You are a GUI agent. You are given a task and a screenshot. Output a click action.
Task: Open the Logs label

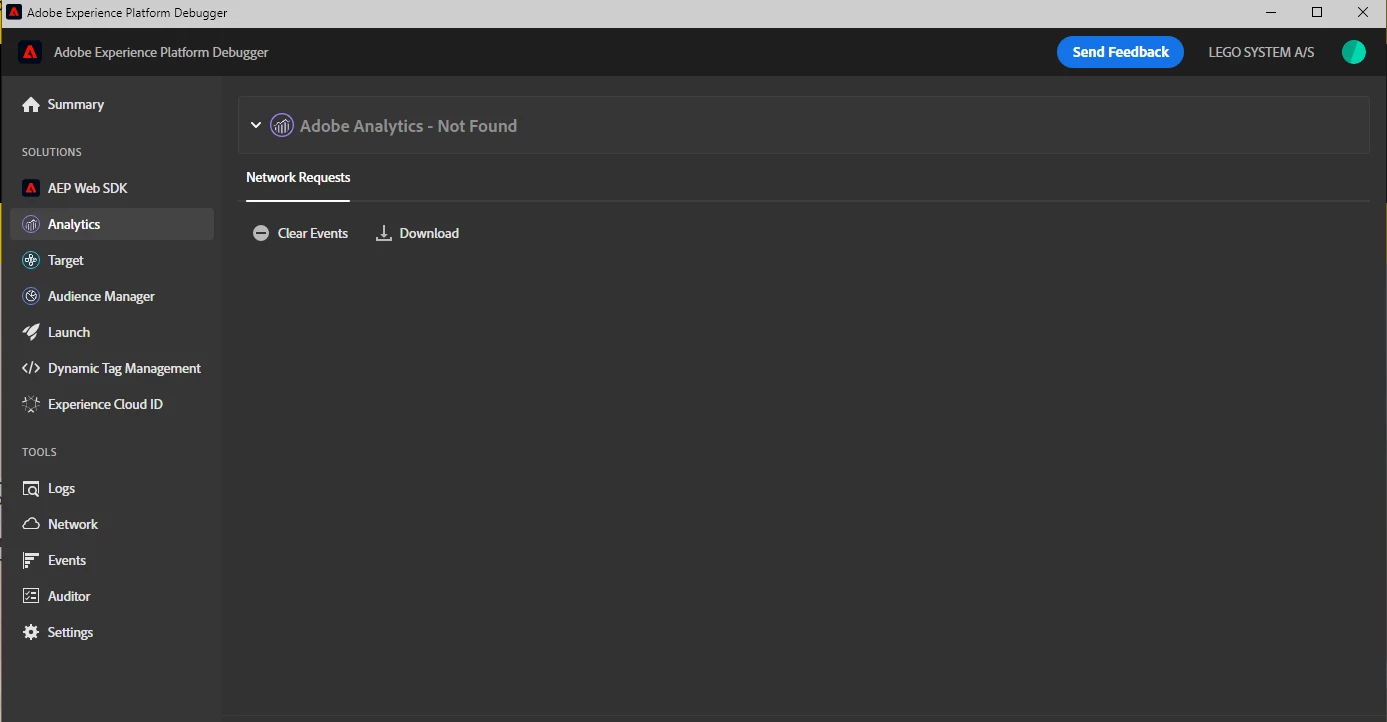[61, 488]
